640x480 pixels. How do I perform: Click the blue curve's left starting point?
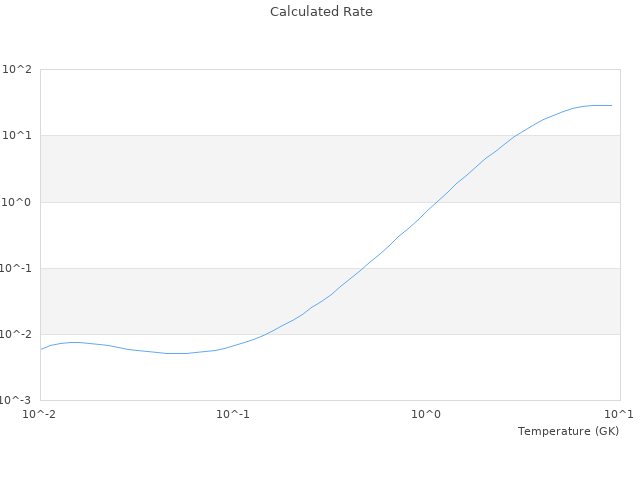point(41,349)
